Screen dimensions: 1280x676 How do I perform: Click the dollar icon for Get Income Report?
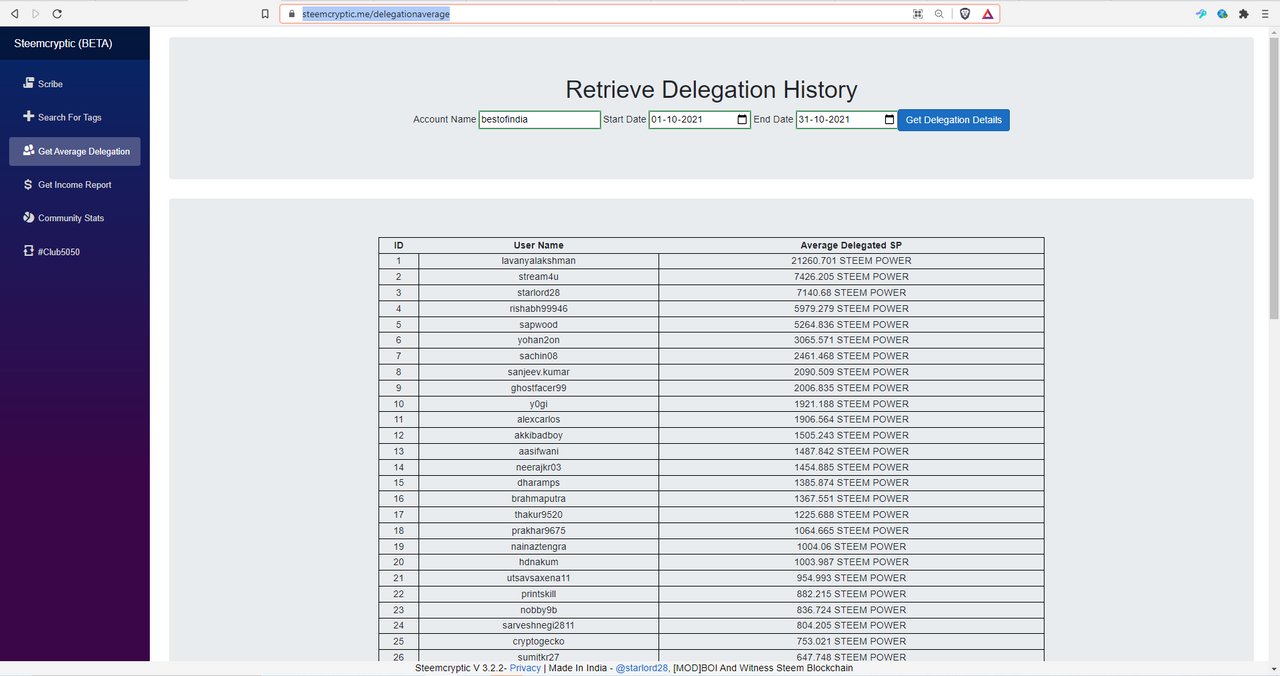point(29,185)
